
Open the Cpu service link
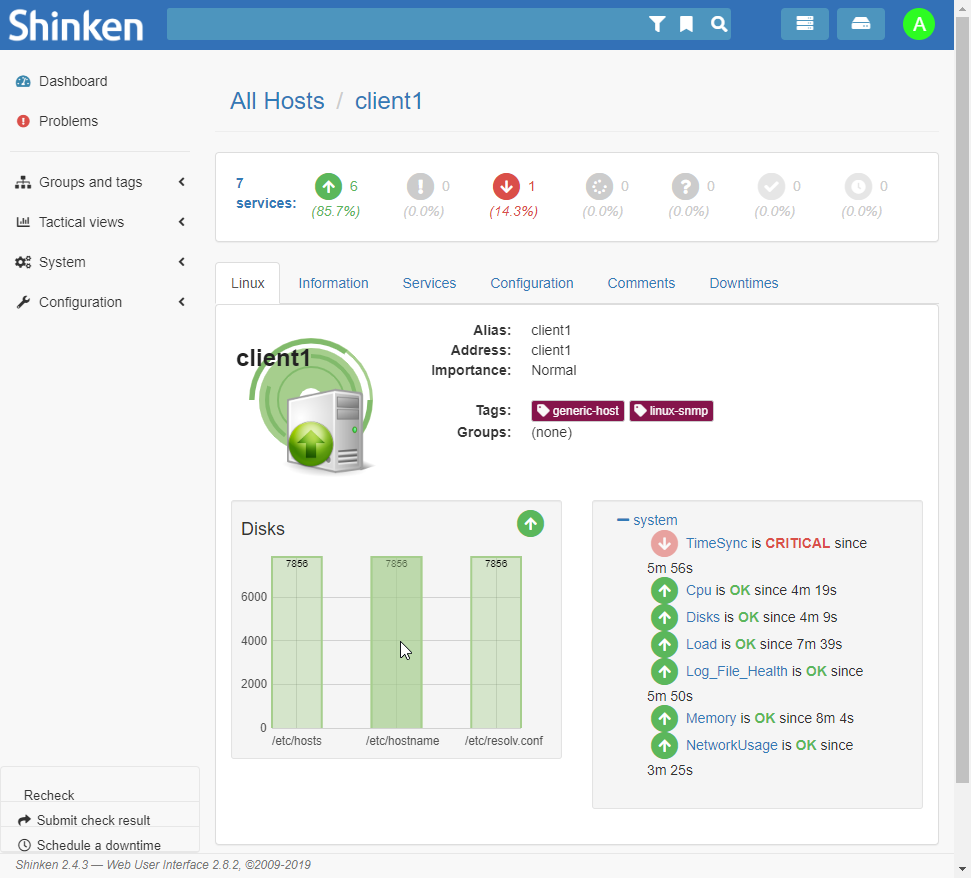point(699,591)
